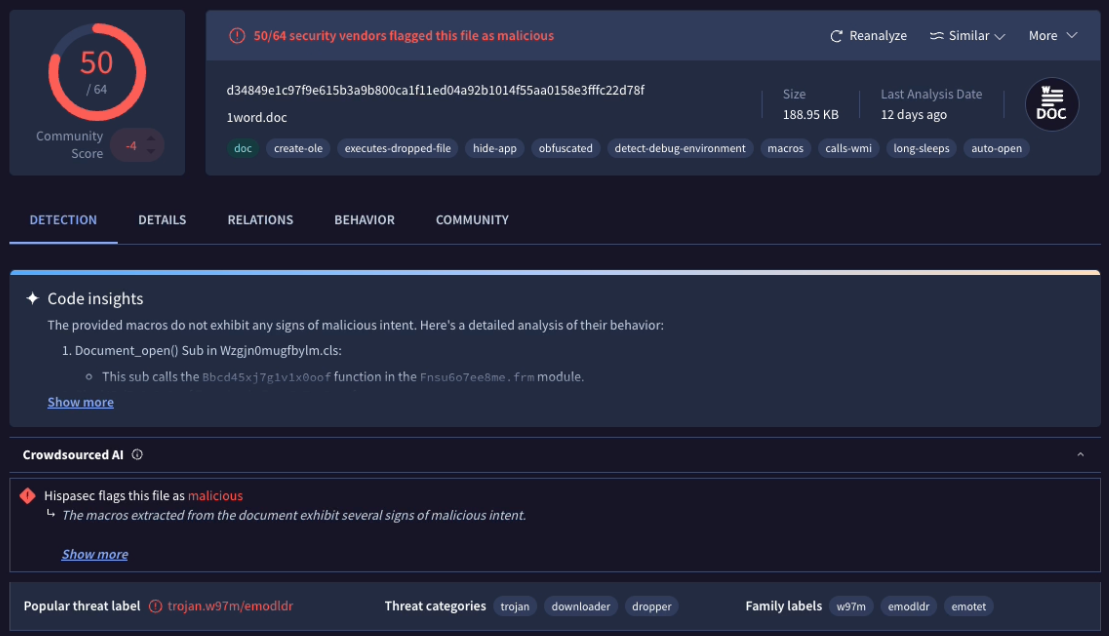Switch to the Behavior tab

pos(364,220)
